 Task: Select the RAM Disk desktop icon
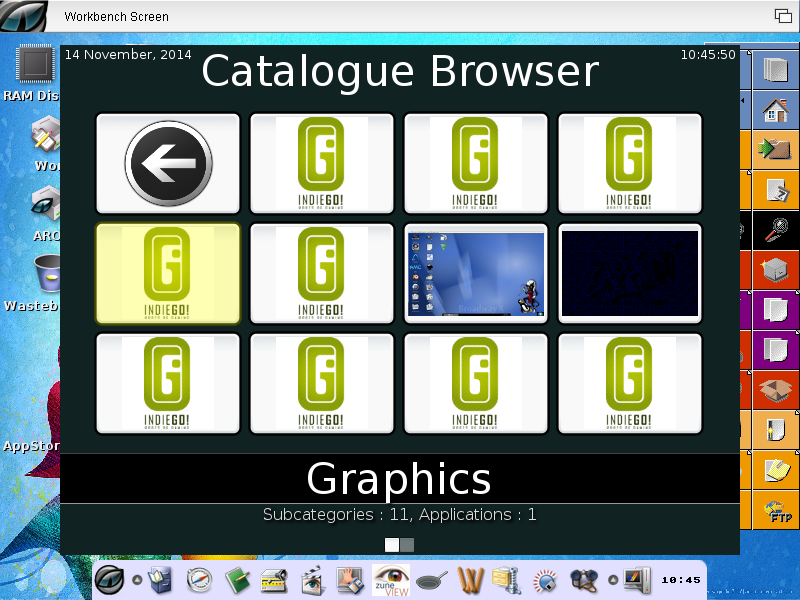(x=35, y=64)
